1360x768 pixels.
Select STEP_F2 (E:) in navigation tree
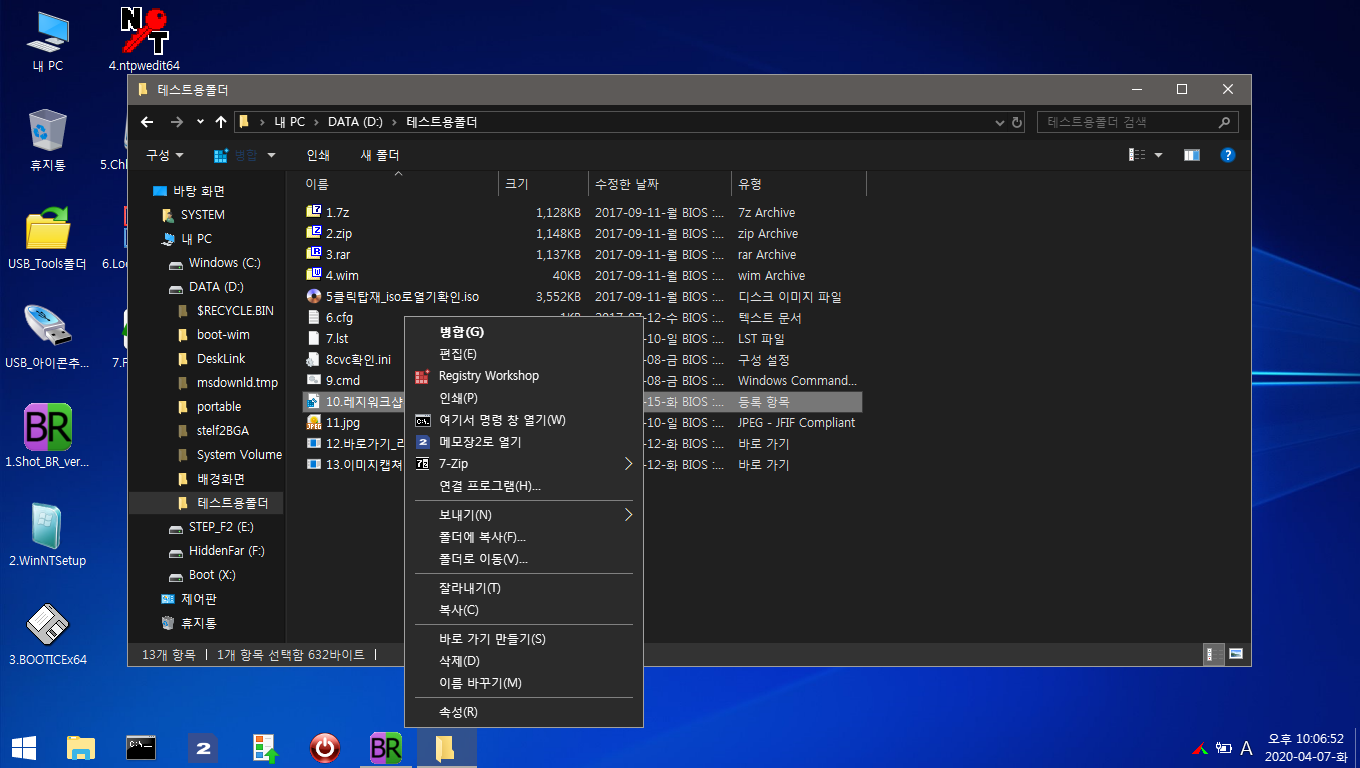(221, 527)
